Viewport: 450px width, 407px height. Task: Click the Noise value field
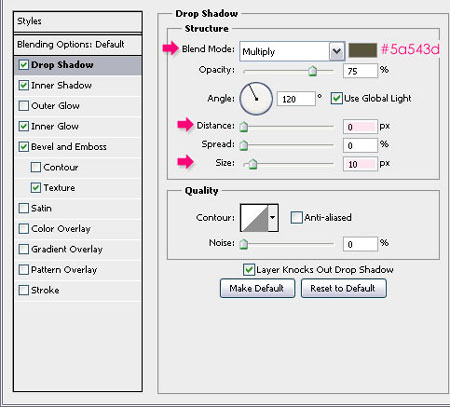coord(360,244)
